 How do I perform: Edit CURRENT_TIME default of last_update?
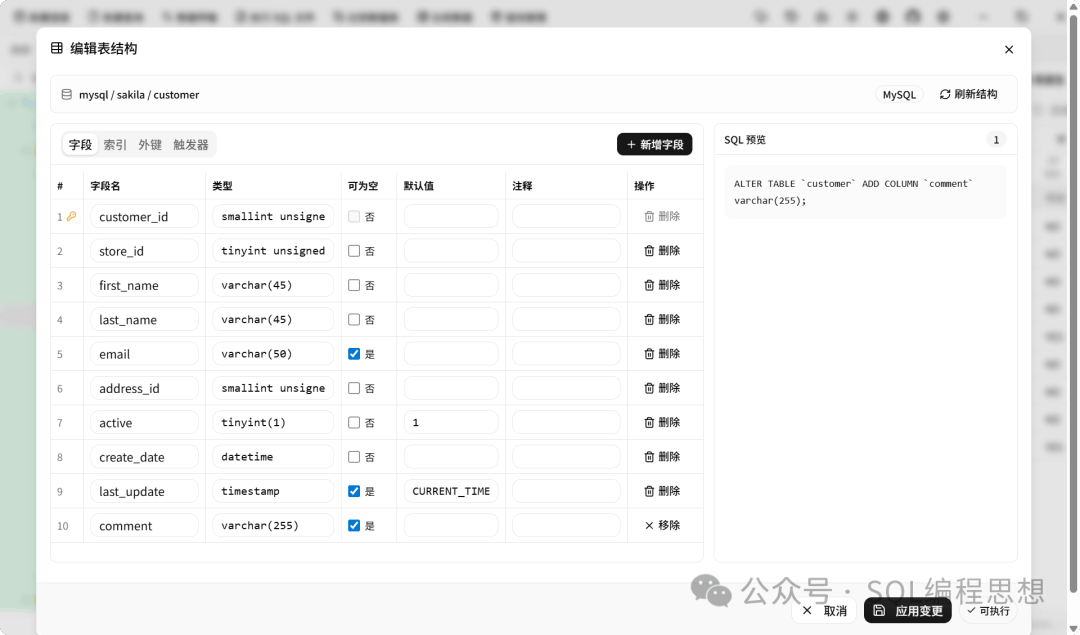[450, 491]
